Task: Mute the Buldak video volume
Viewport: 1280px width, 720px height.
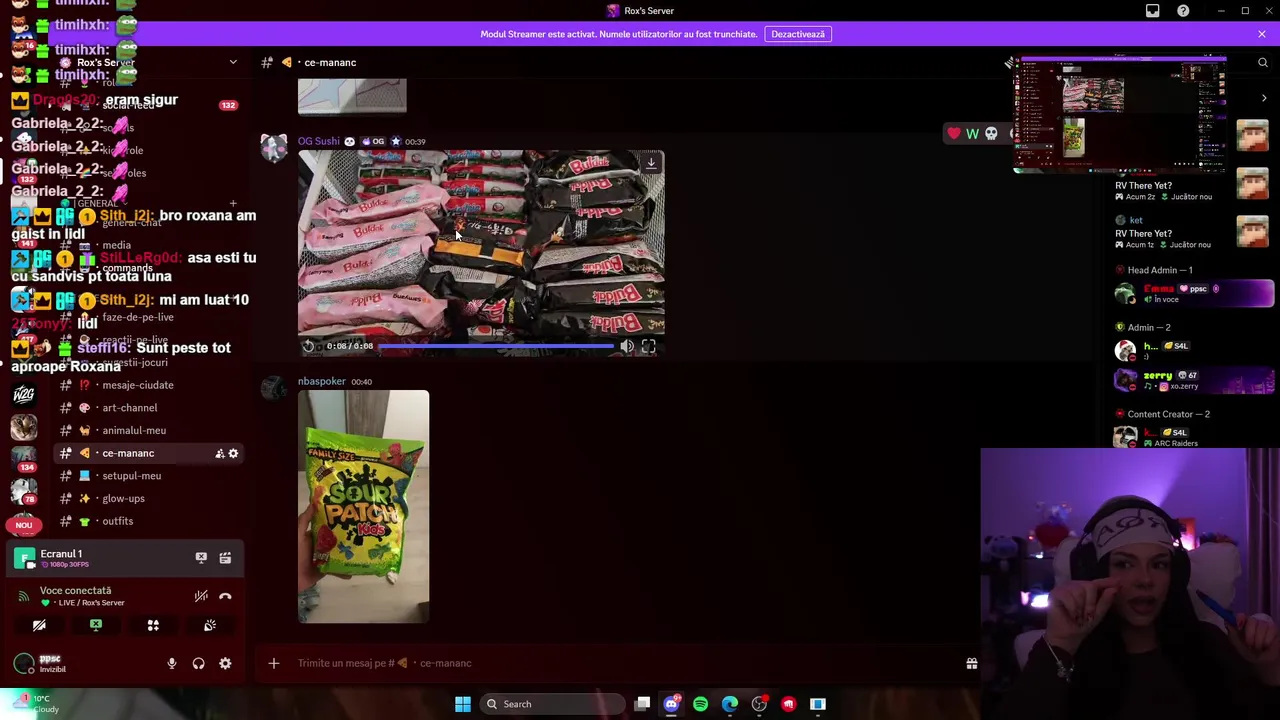Action: pyautogui.click(x=626, y=346)
